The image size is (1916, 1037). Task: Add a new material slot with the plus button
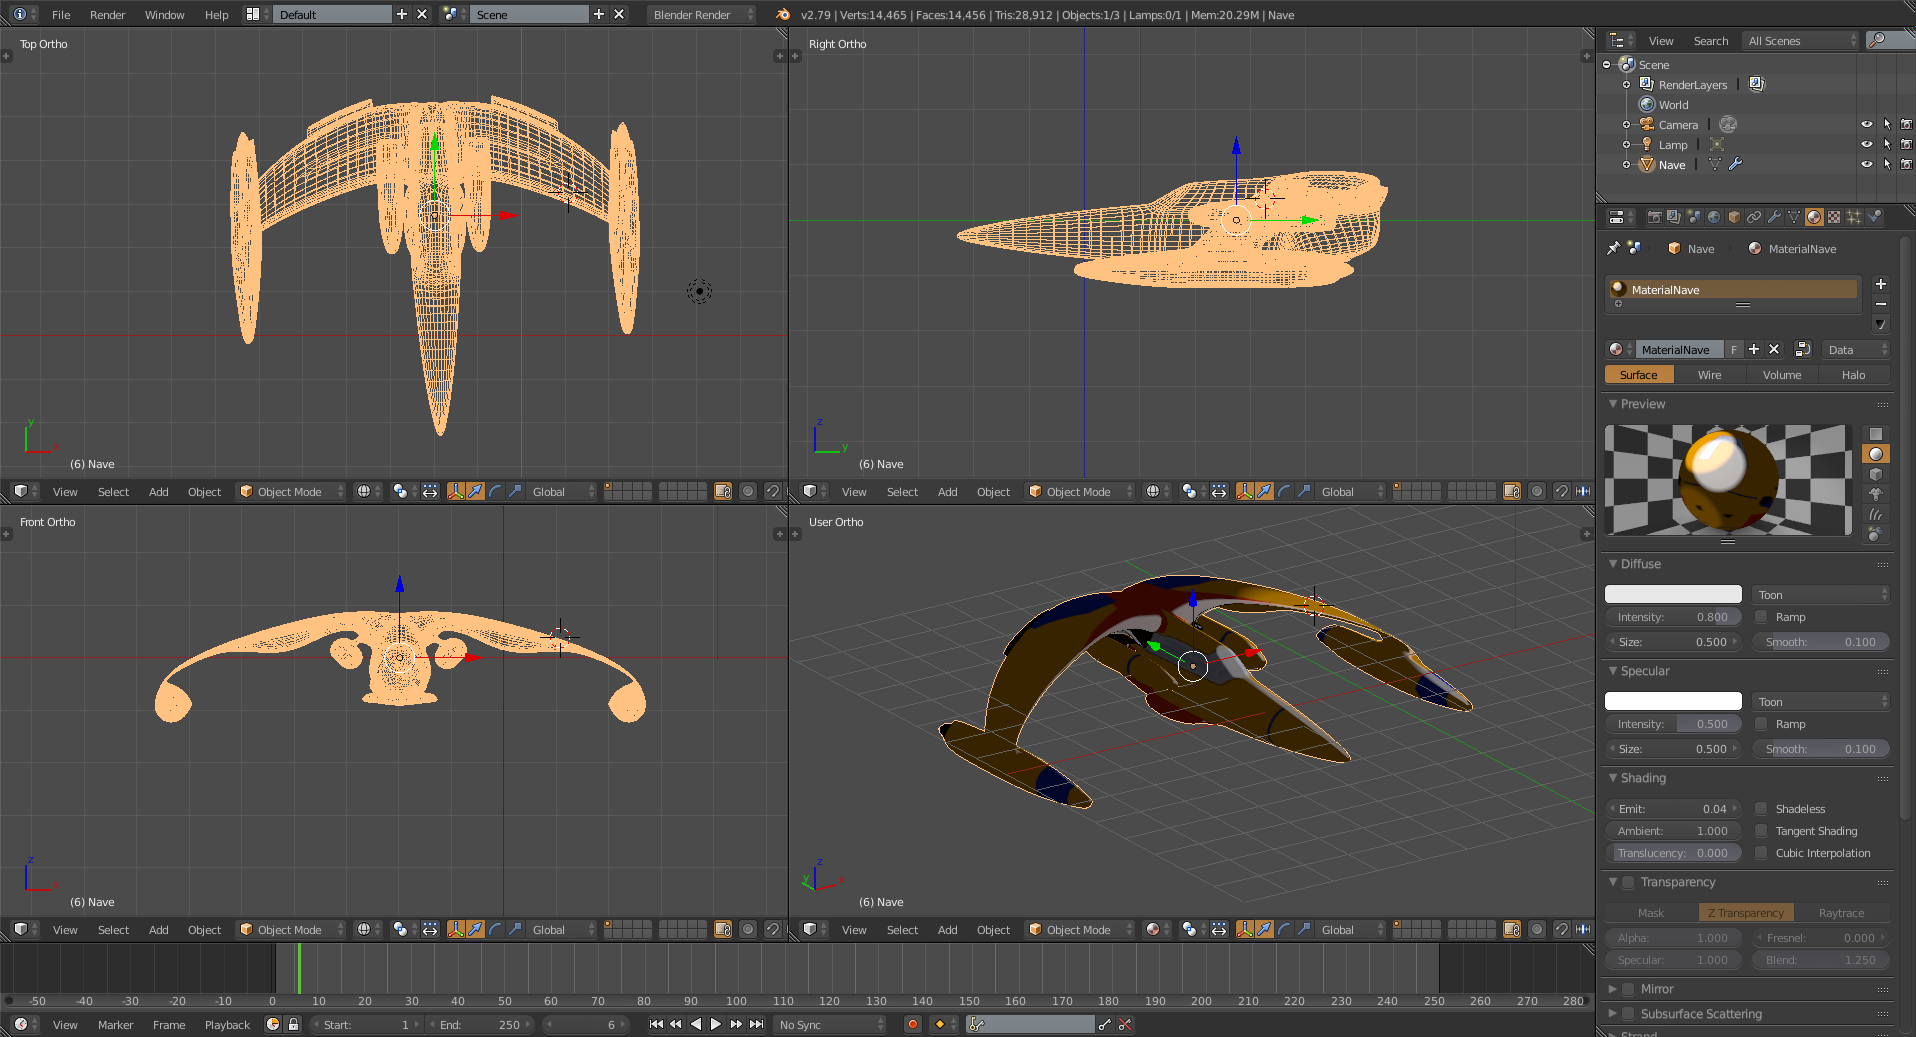1880,284
